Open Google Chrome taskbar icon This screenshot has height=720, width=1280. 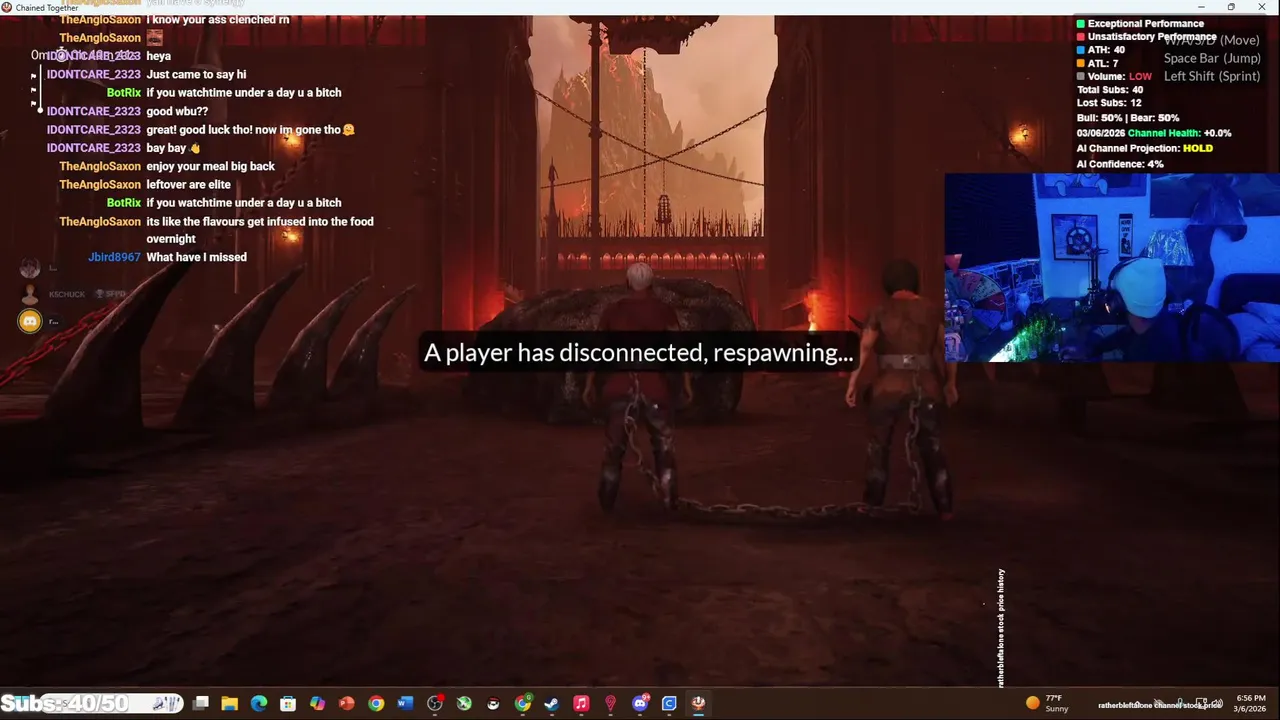pyautogui.click(x=376, y=703)
